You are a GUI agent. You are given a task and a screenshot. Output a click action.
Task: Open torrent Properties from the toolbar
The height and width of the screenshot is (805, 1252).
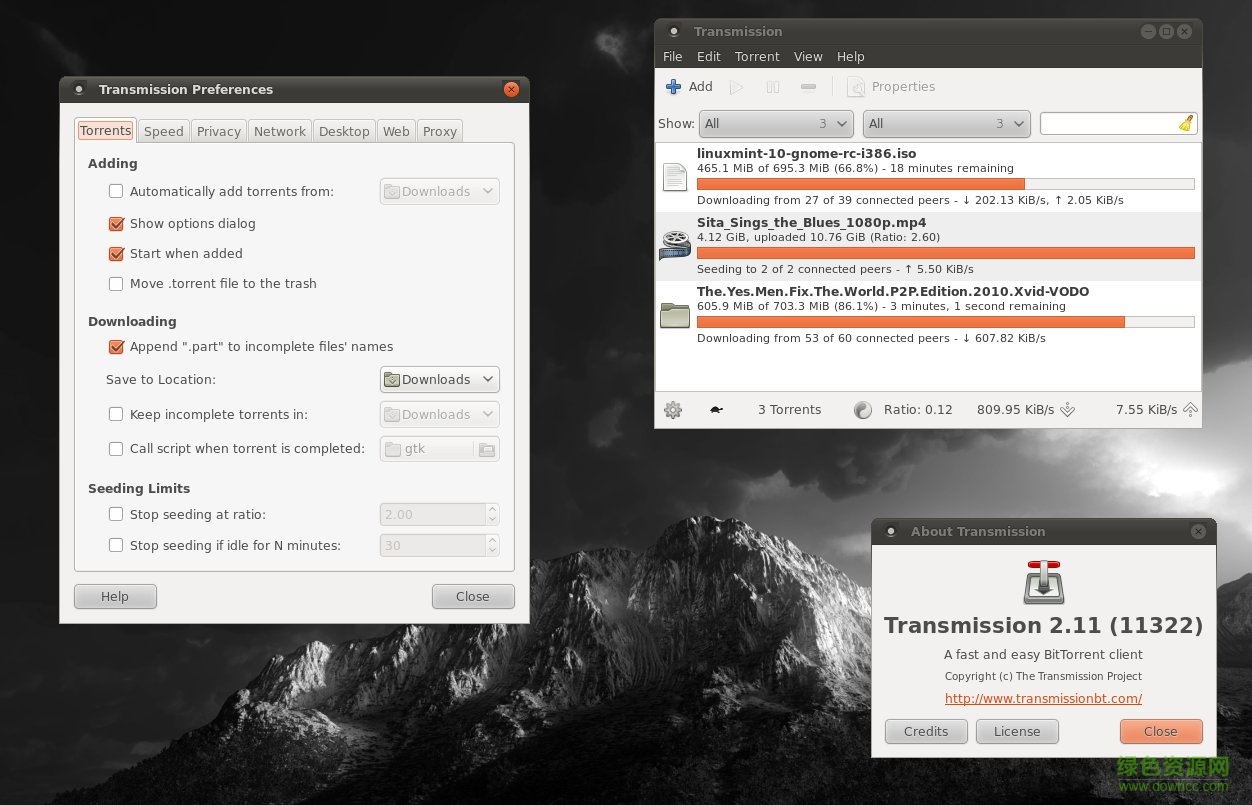click(891, 87)
